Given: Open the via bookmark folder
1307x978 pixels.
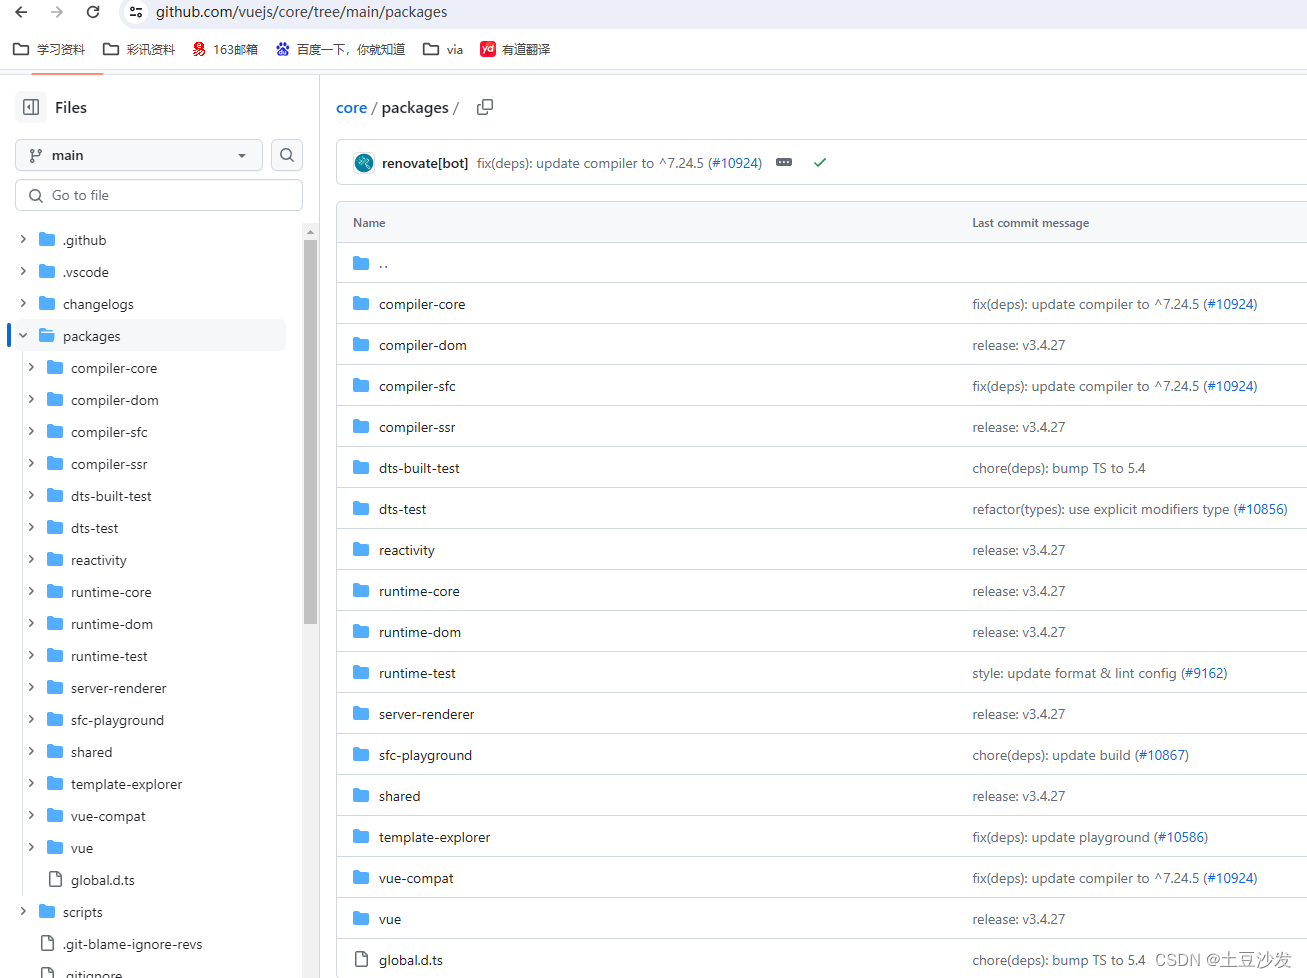Looking at the screenshot, I should click(x=443, y=49).
